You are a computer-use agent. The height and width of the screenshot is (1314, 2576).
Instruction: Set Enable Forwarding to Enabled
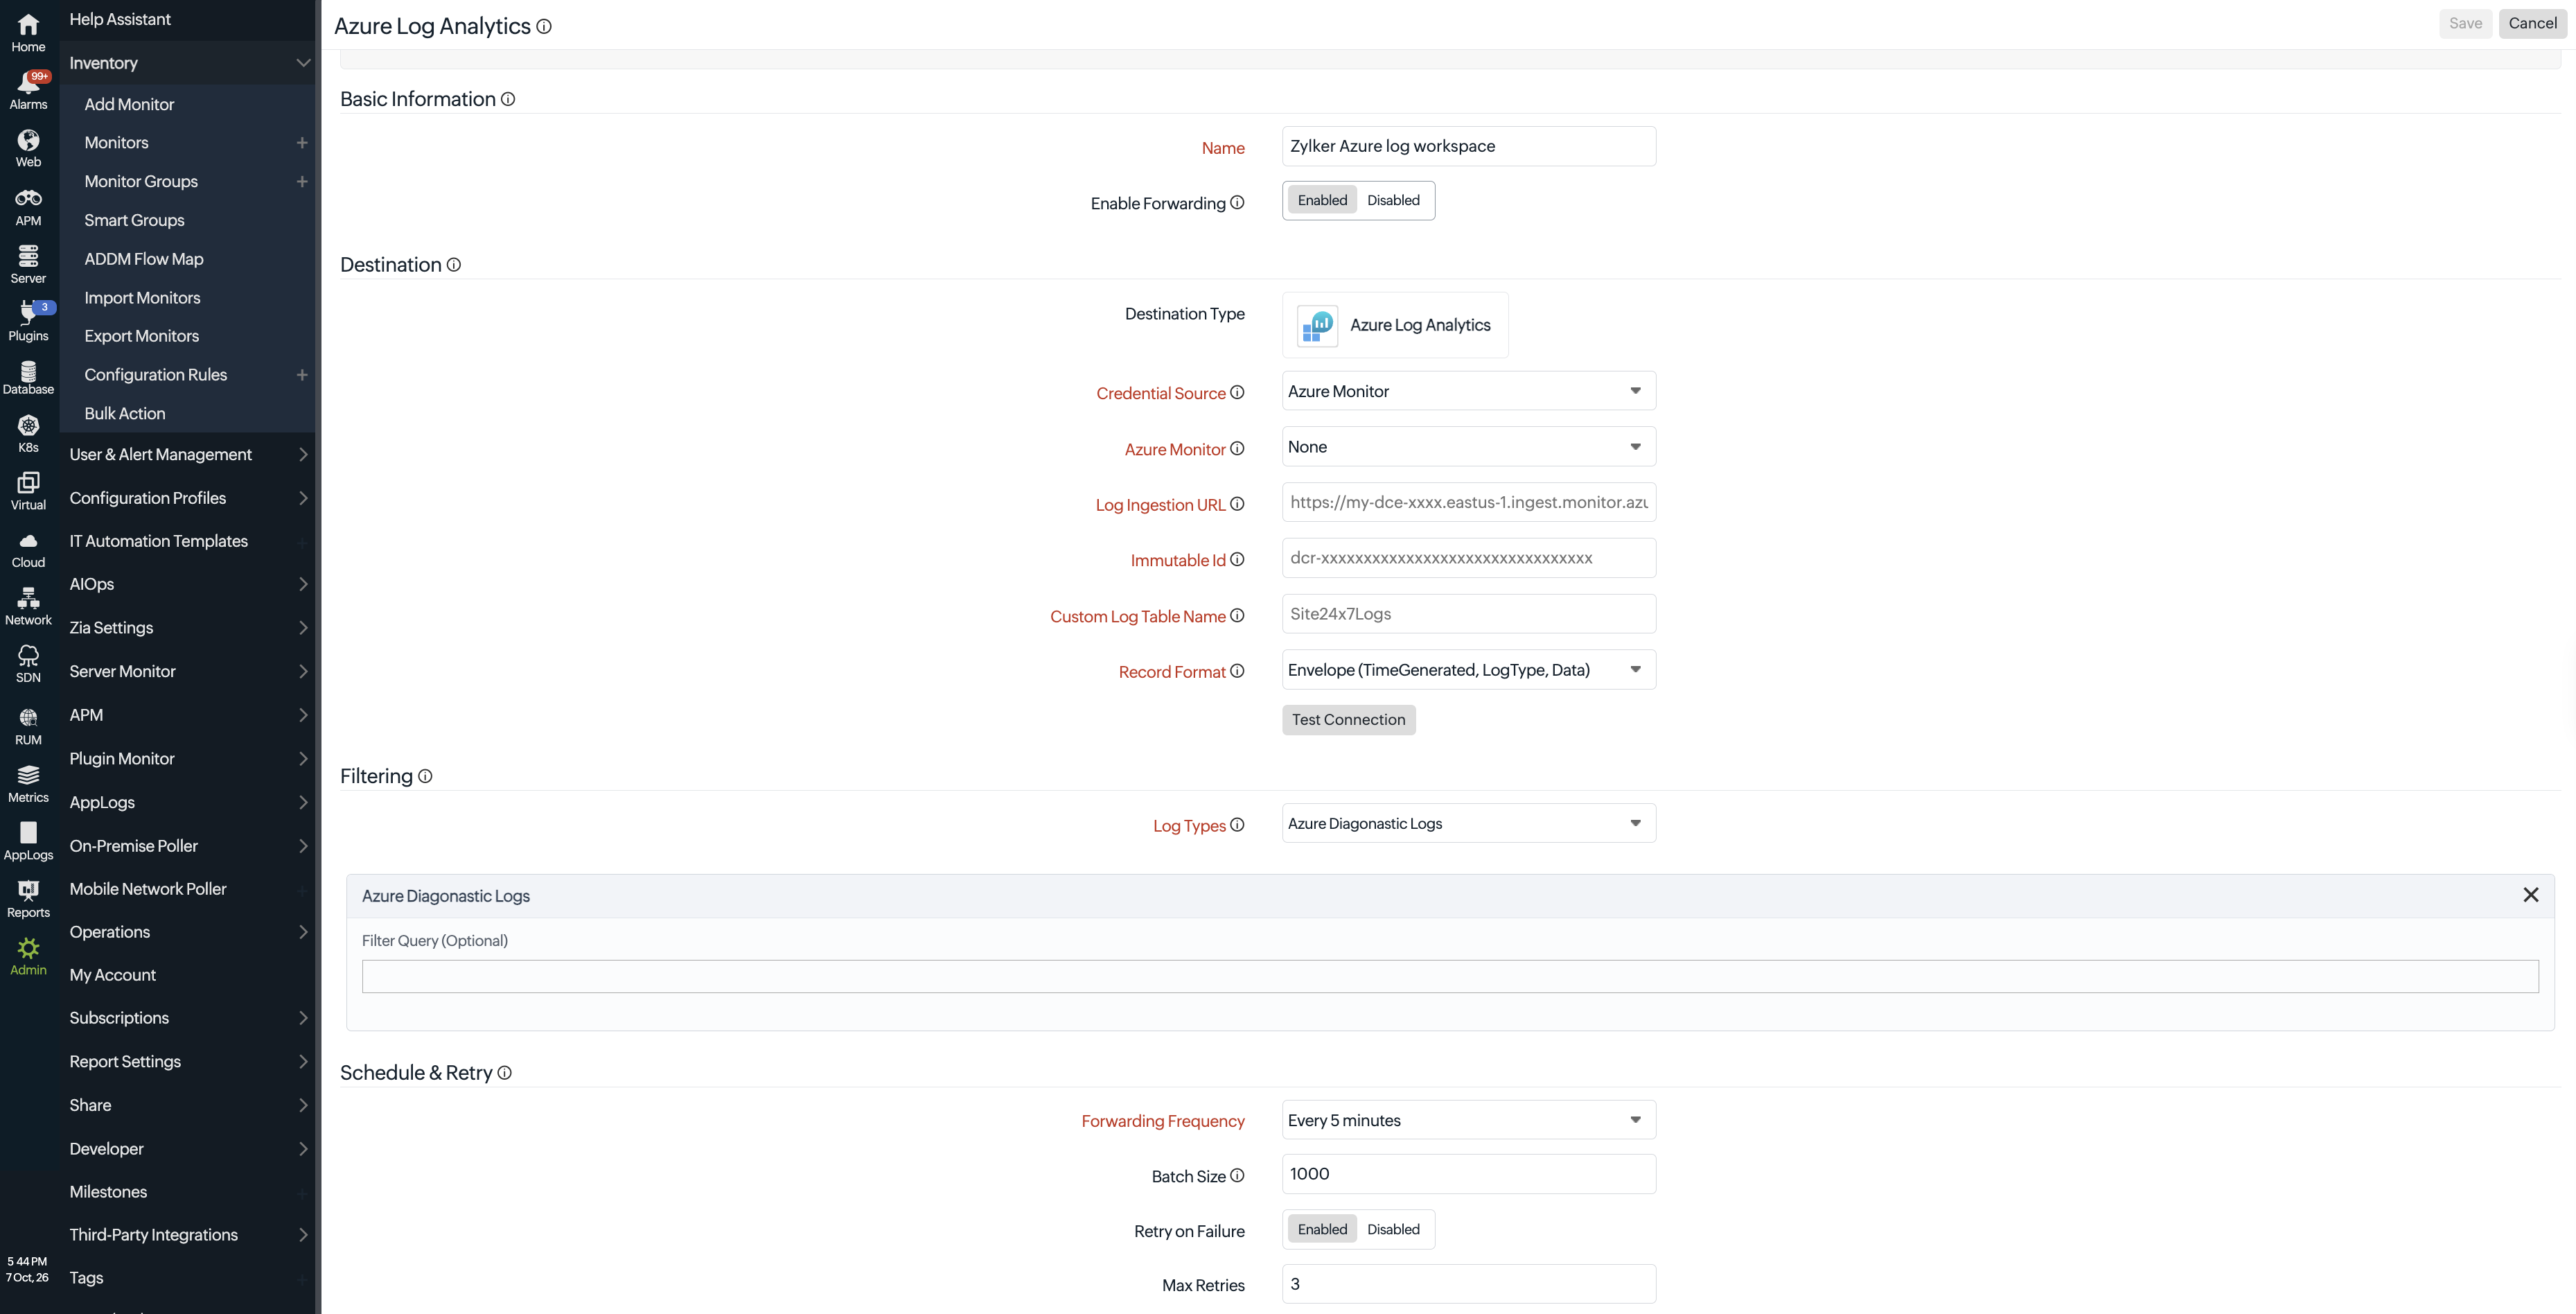[1322, 200]
